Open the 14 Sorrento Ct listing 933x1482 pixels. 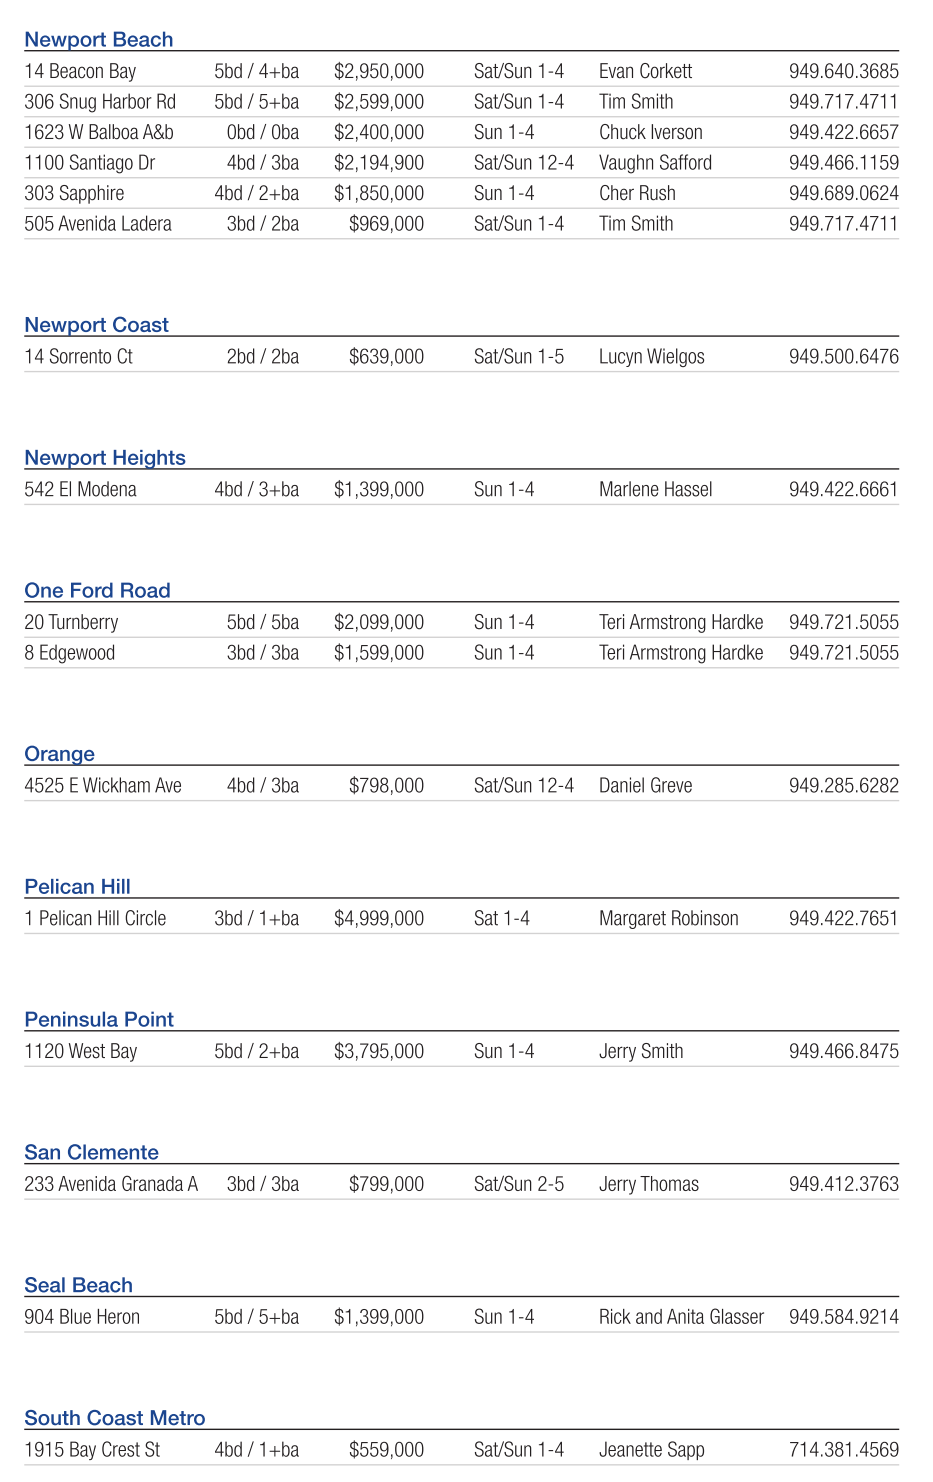point(78,357)
